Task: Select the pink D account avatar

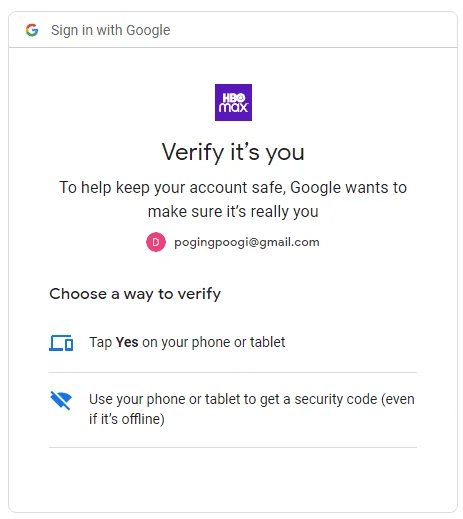Action: pyautogui.click(x=156, y=242)
